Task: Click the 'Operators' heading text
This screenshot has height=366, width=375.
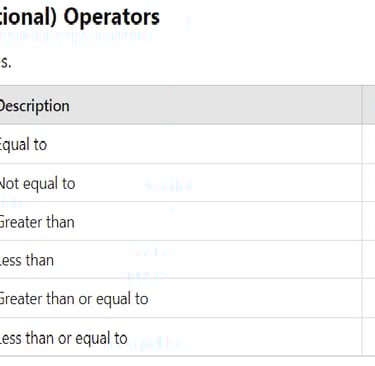Action: (x=112, y=17)
